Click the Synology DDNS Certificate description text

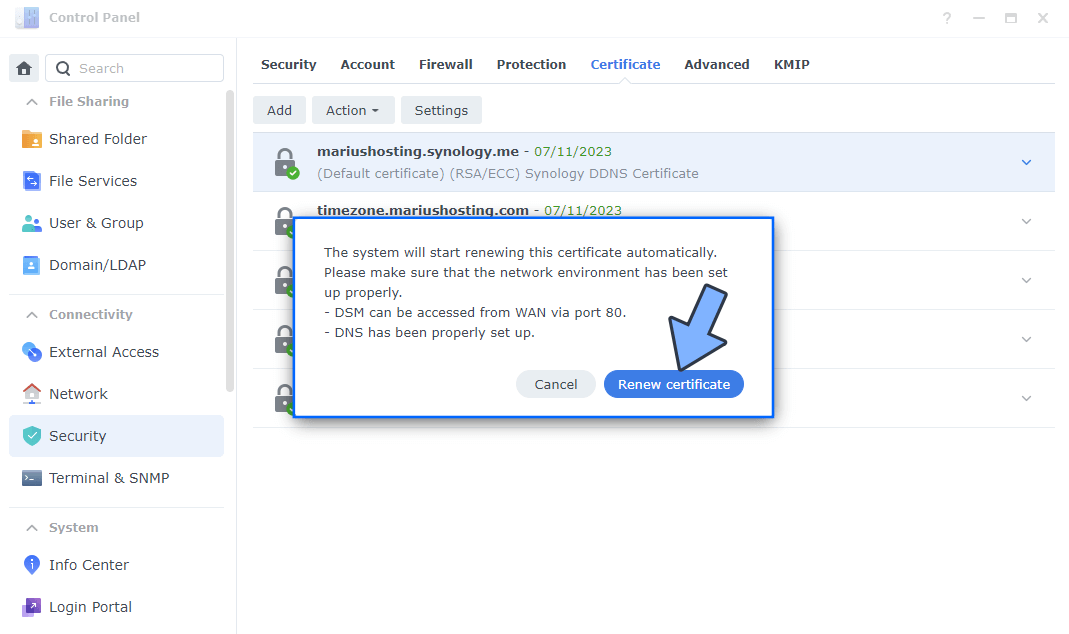pyautogui.click(x=612, y=174)
